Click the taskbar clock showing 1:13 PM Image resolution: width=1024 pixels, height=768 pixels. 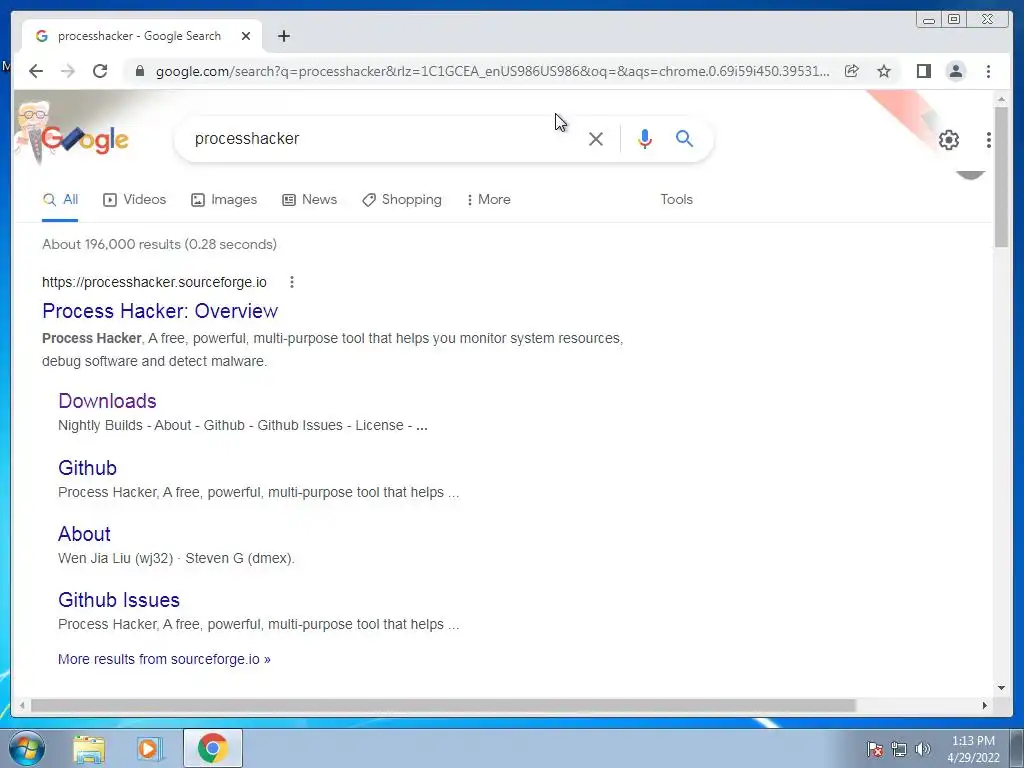[x=973, y=749]
